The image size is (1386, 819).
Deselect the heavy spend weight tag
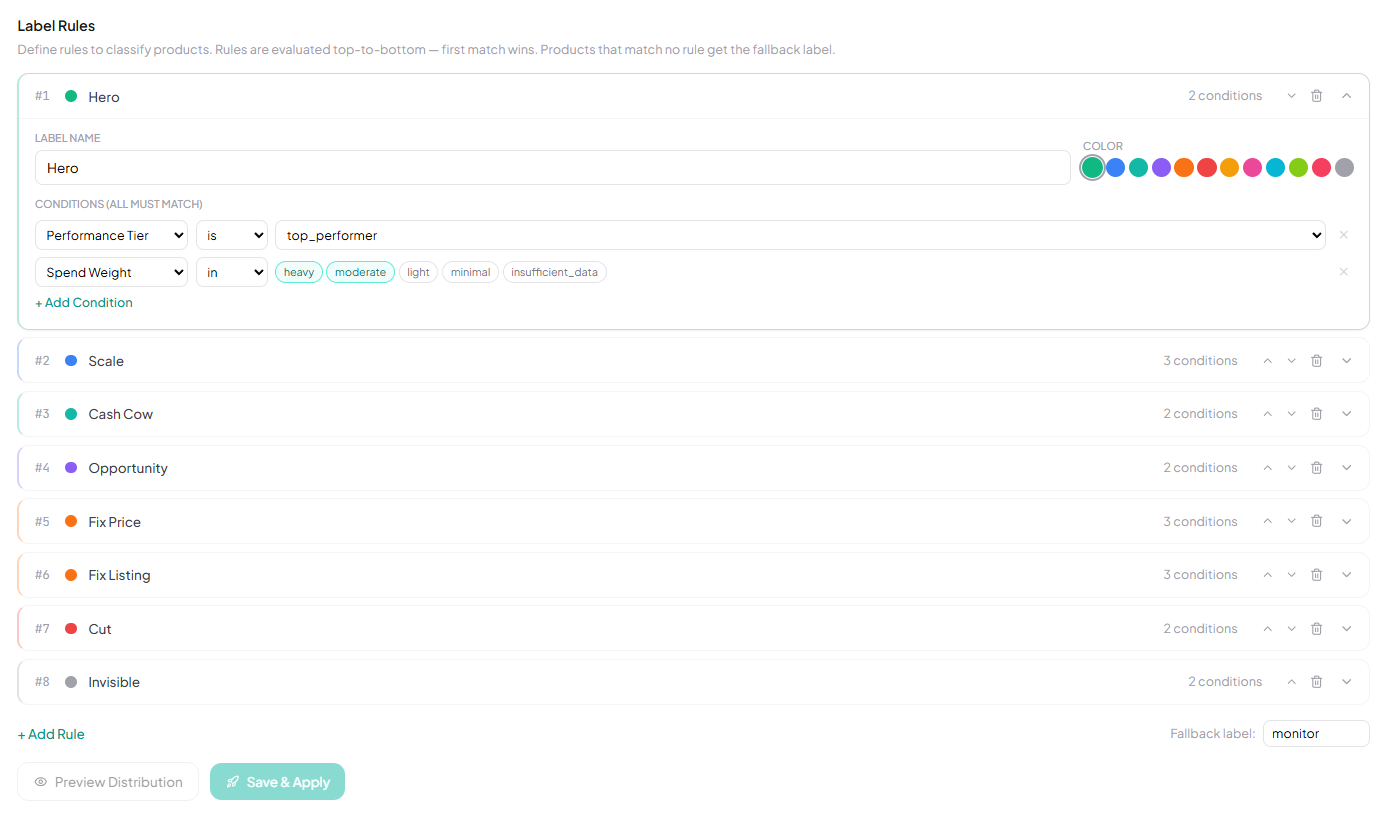click(298, 271)
